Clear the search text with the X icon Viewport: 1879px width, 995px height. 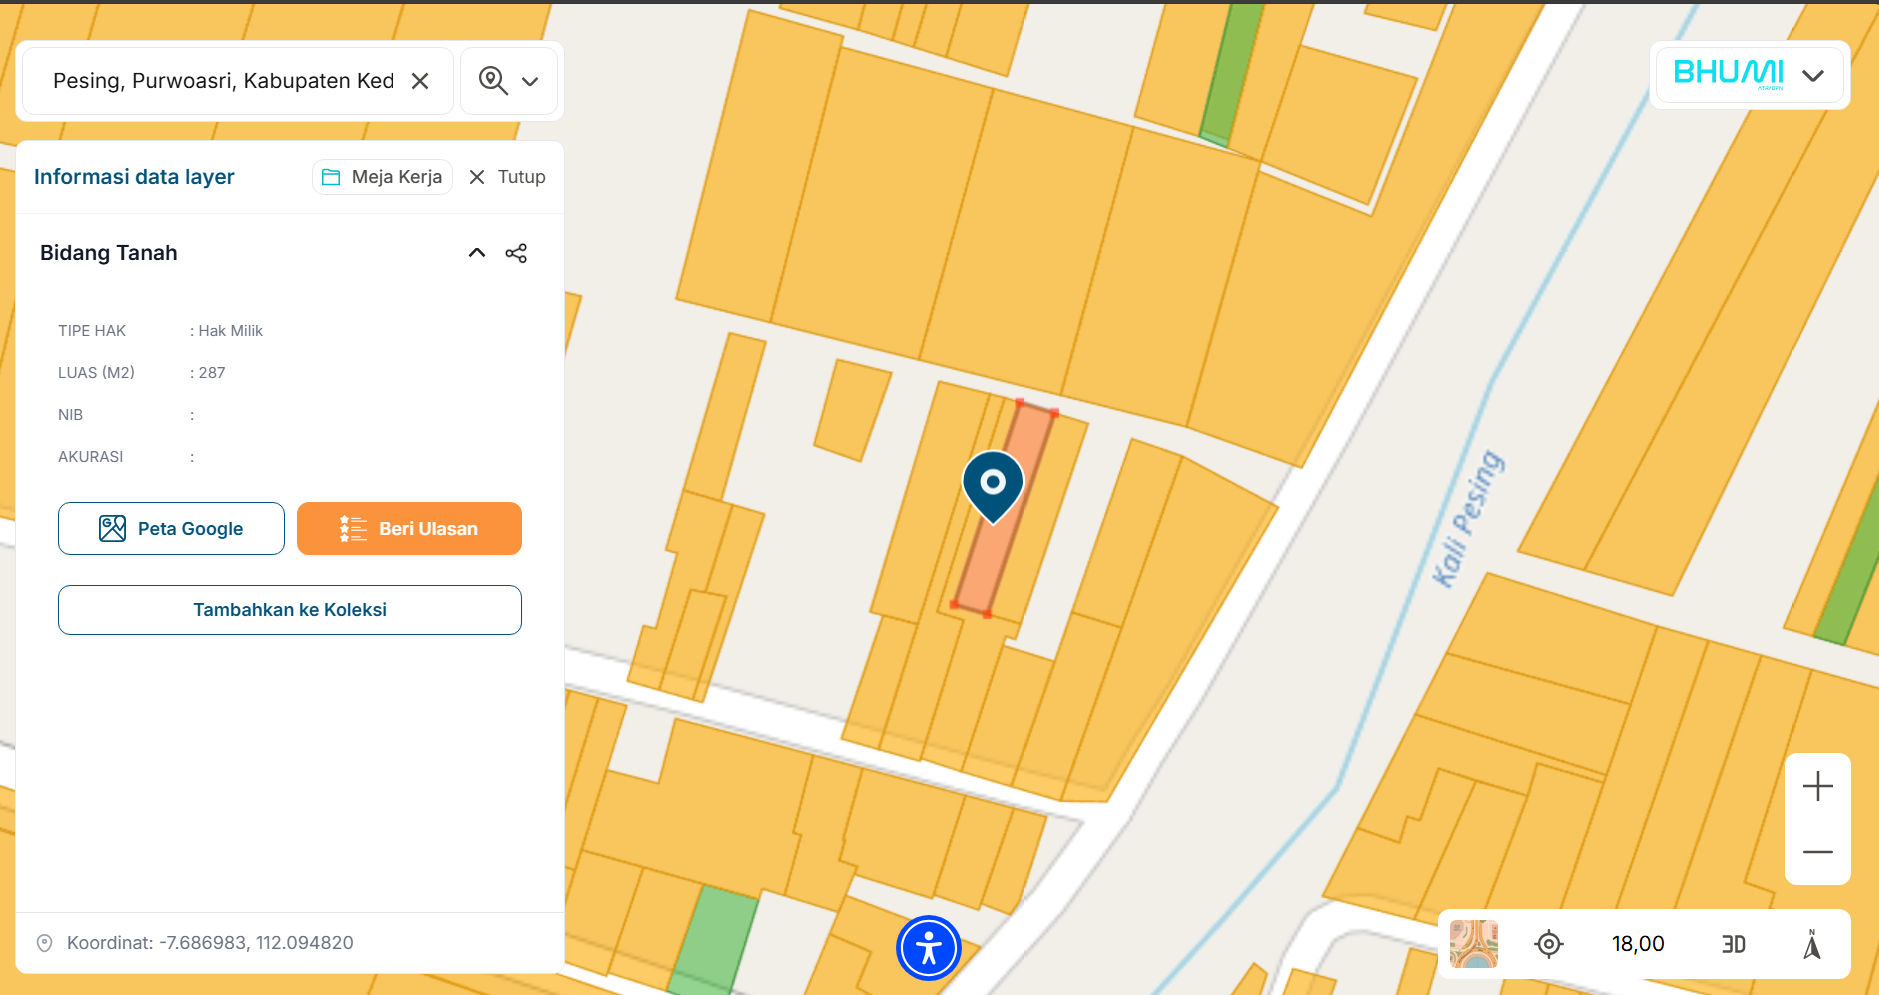[x=420, y=81]
